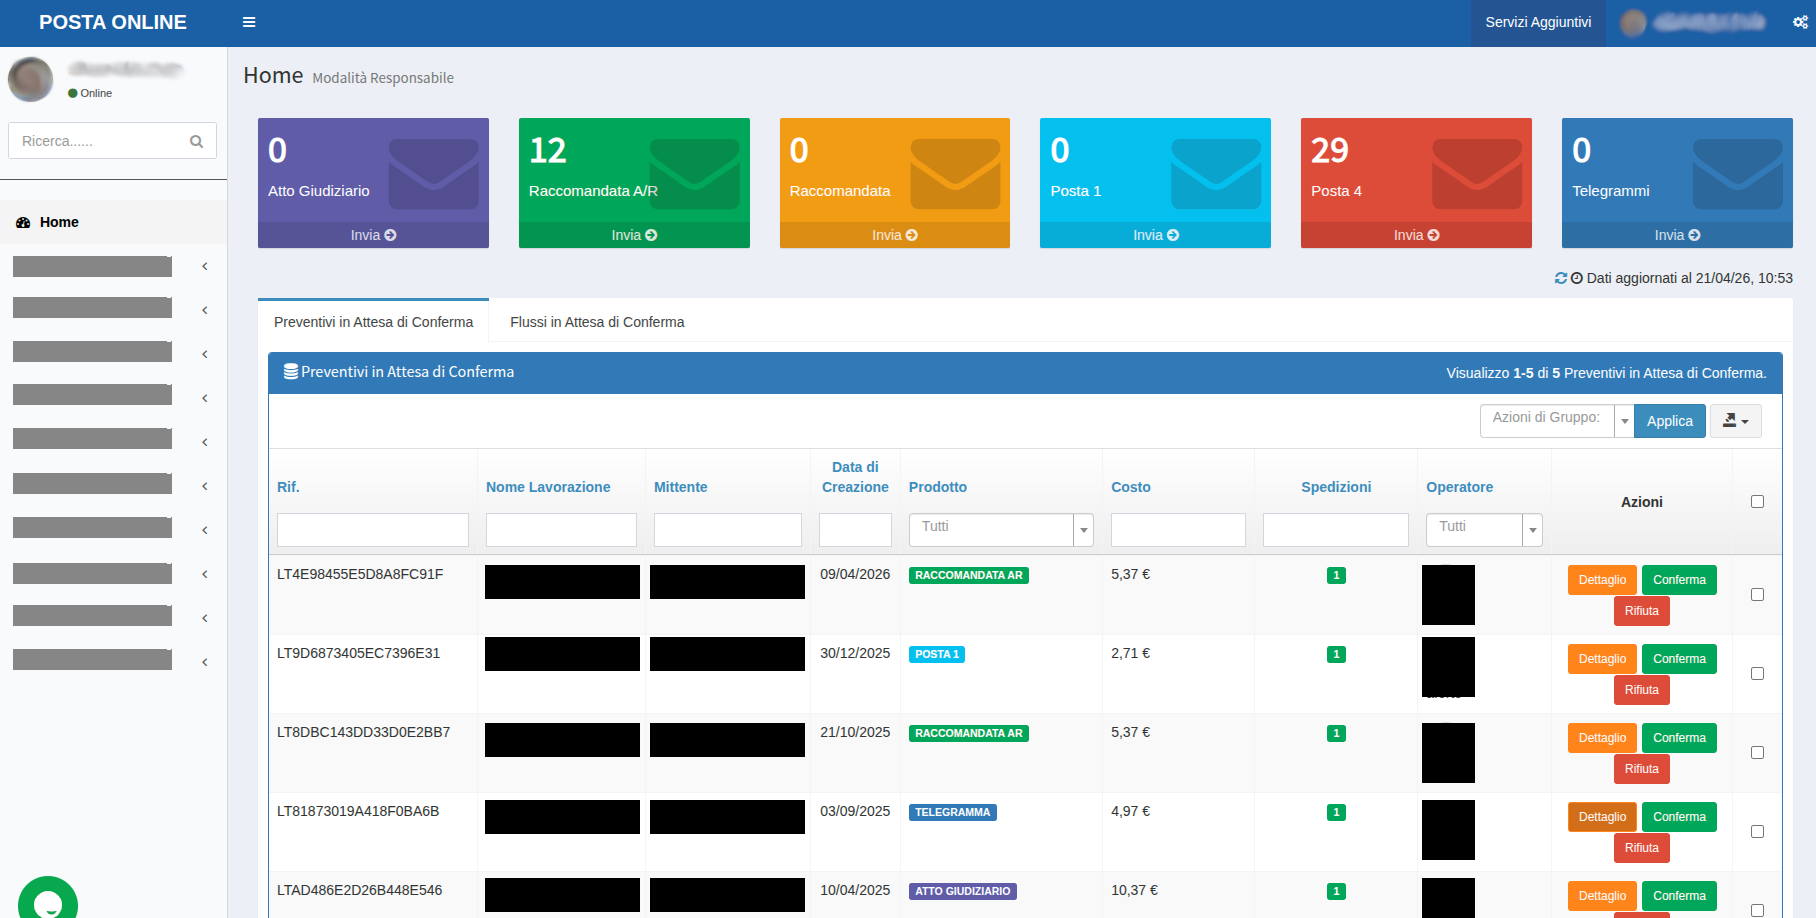The width and height of the screenshot is (1816, 918).
Task: Refresh the dashboard data with the refresh icon
Action: [x=1560, y=278]
